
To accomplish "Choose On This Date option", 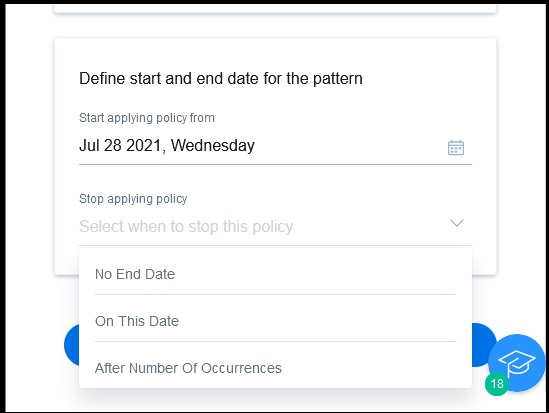I will [x=275, y=321].
